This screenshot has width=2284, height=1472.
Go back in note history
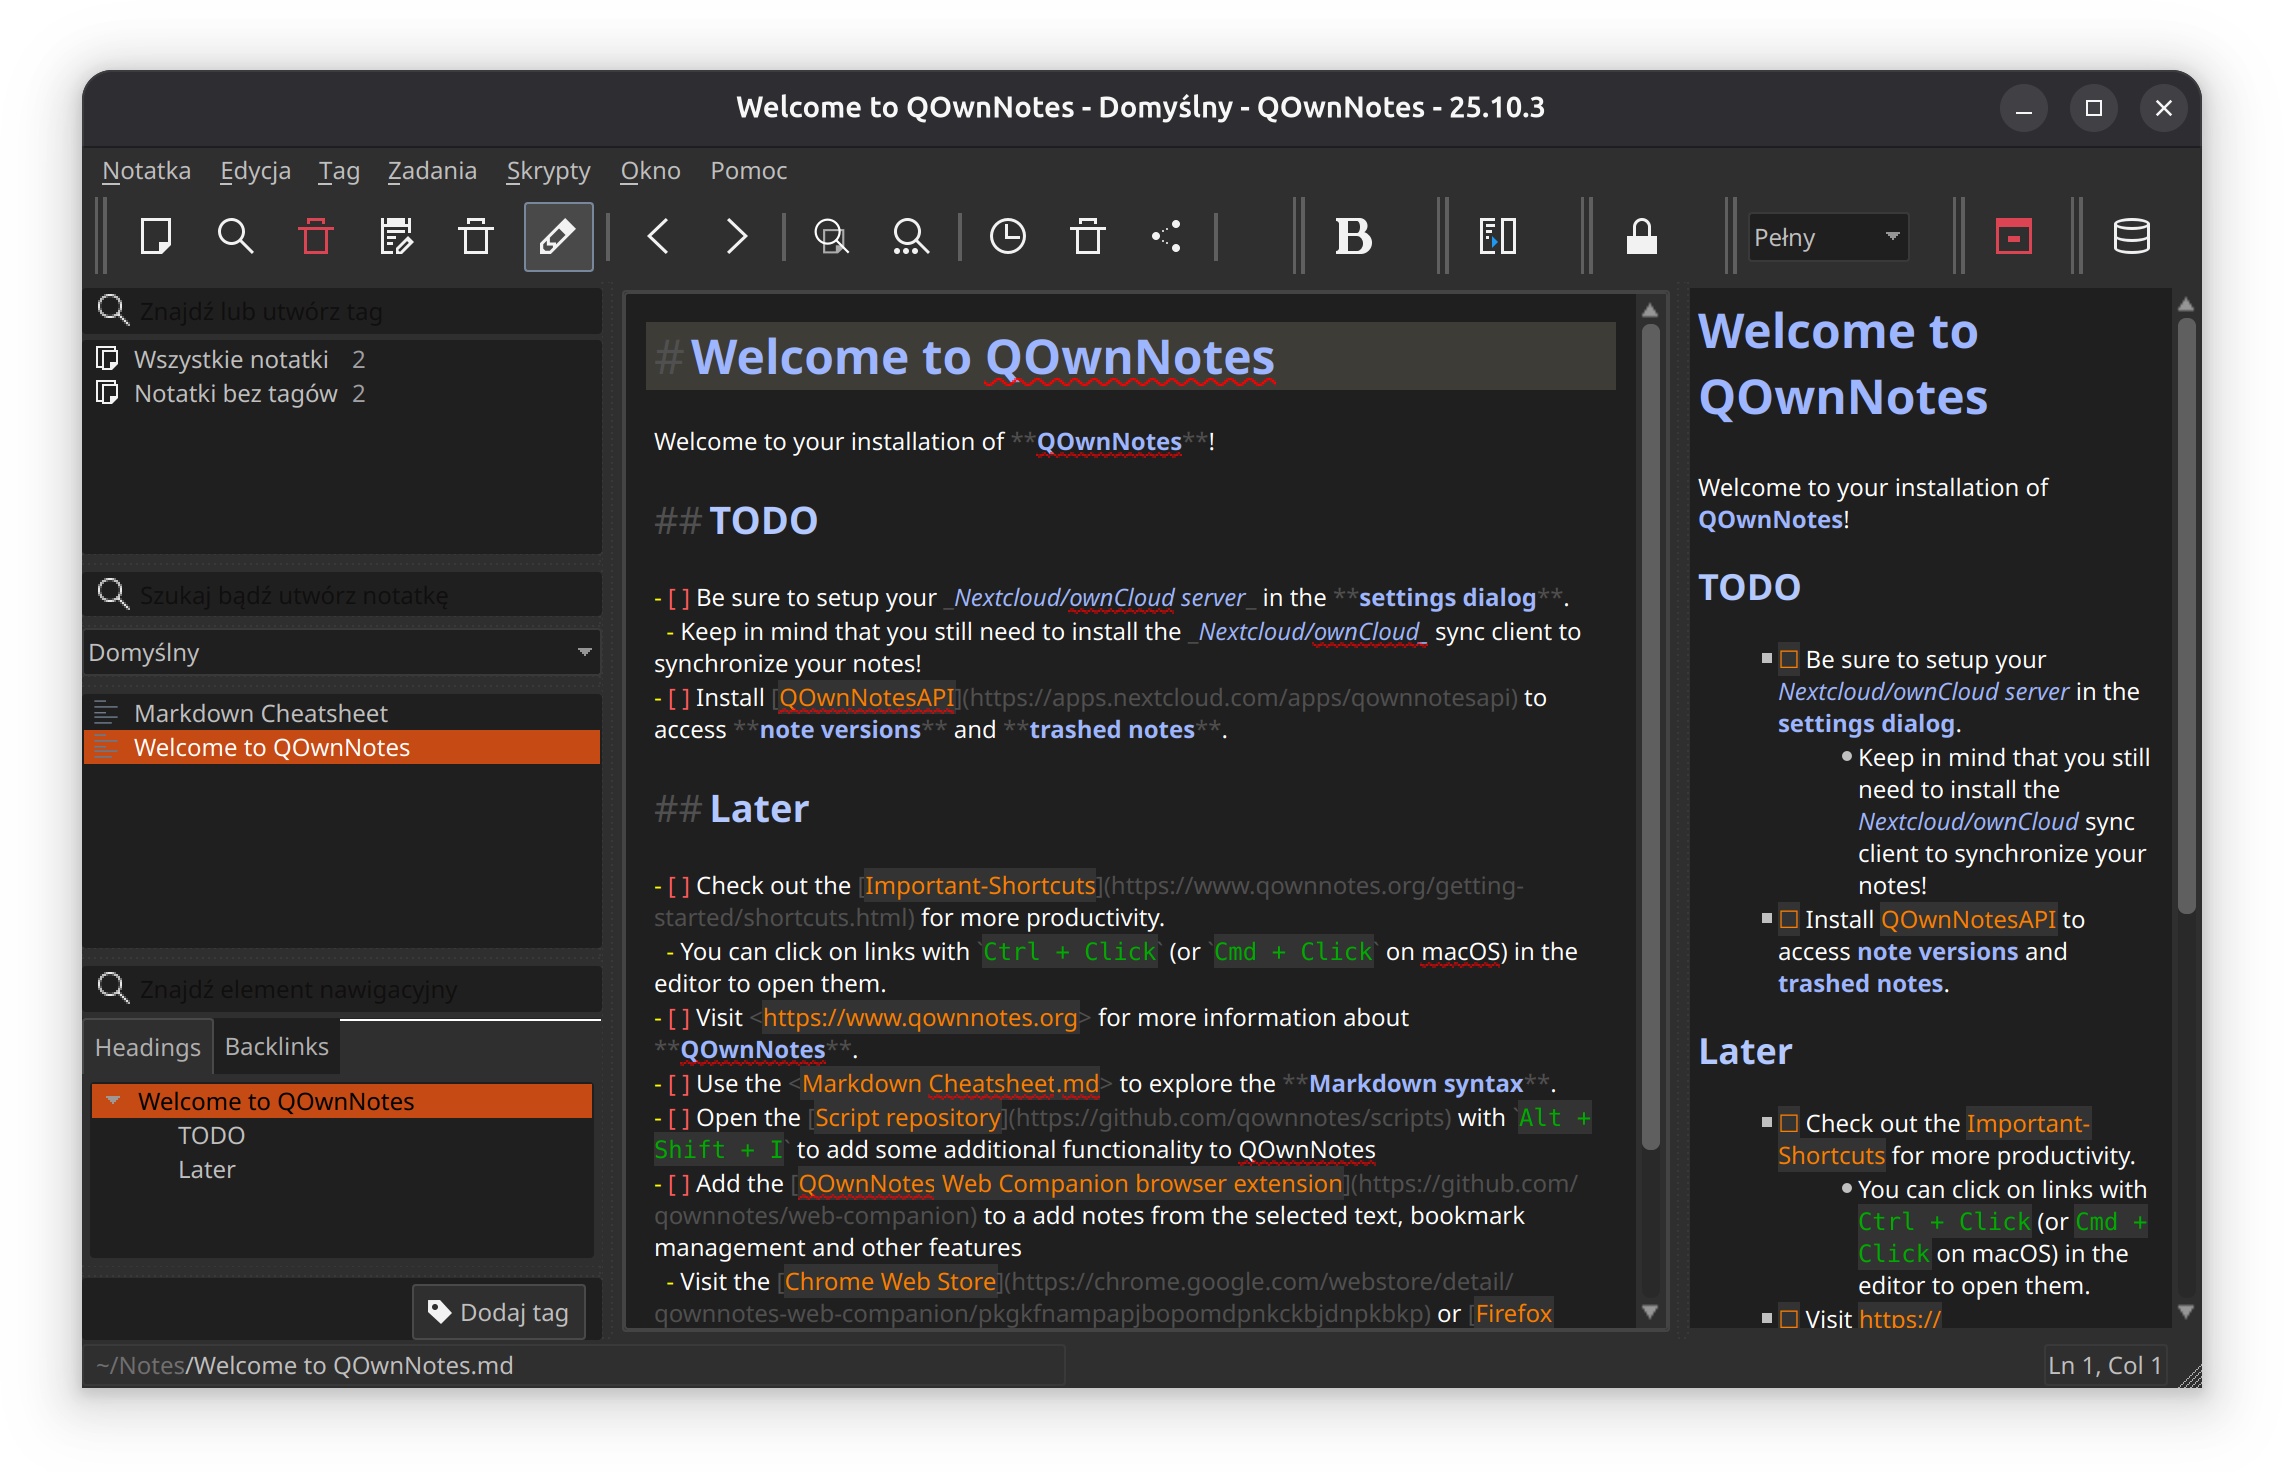658,237
